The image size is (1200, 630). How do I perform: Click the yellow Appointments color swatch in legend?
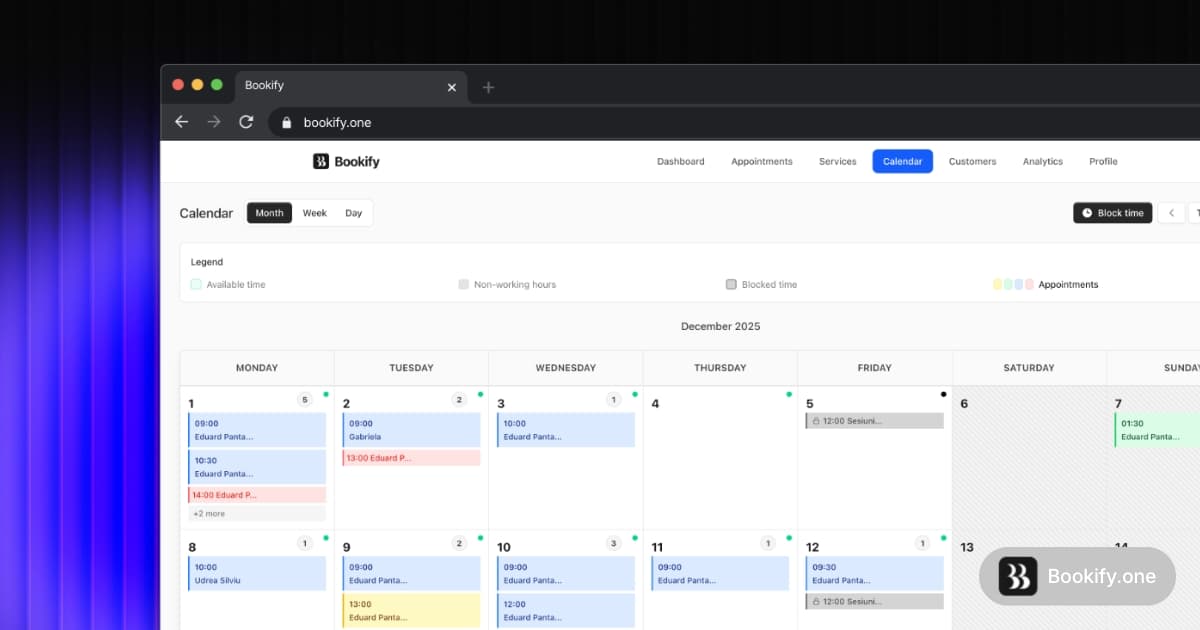pyautogui.click(x=996, y=284)
